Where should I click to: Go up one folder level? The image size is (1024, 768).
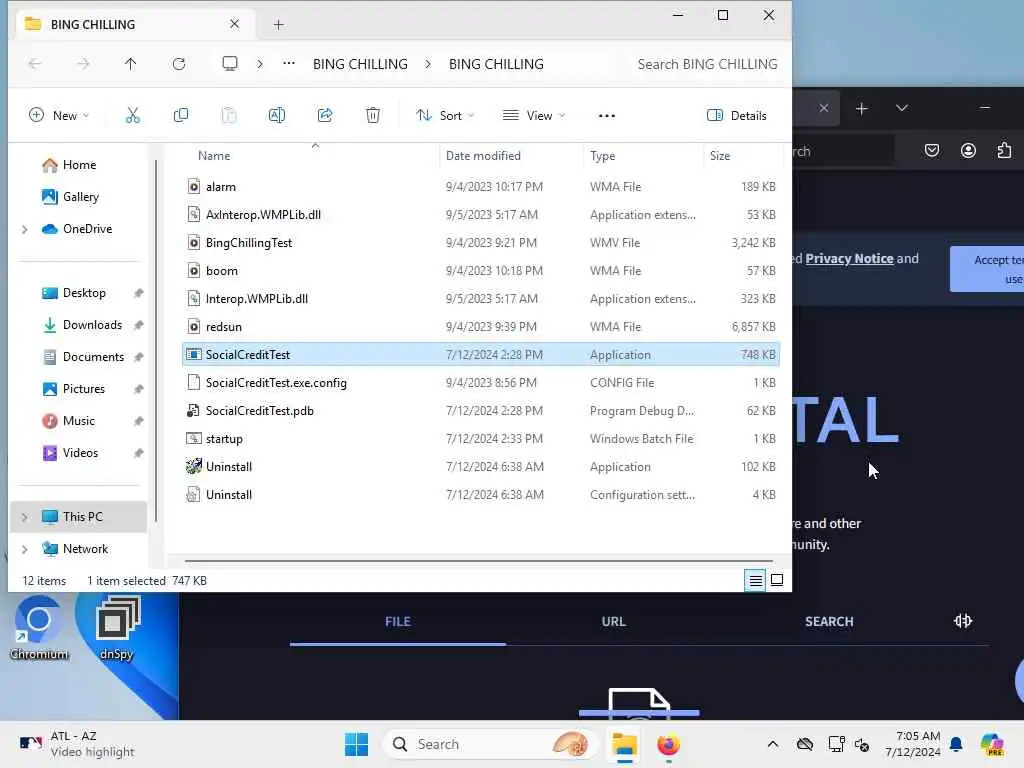(x=131, y=63)
